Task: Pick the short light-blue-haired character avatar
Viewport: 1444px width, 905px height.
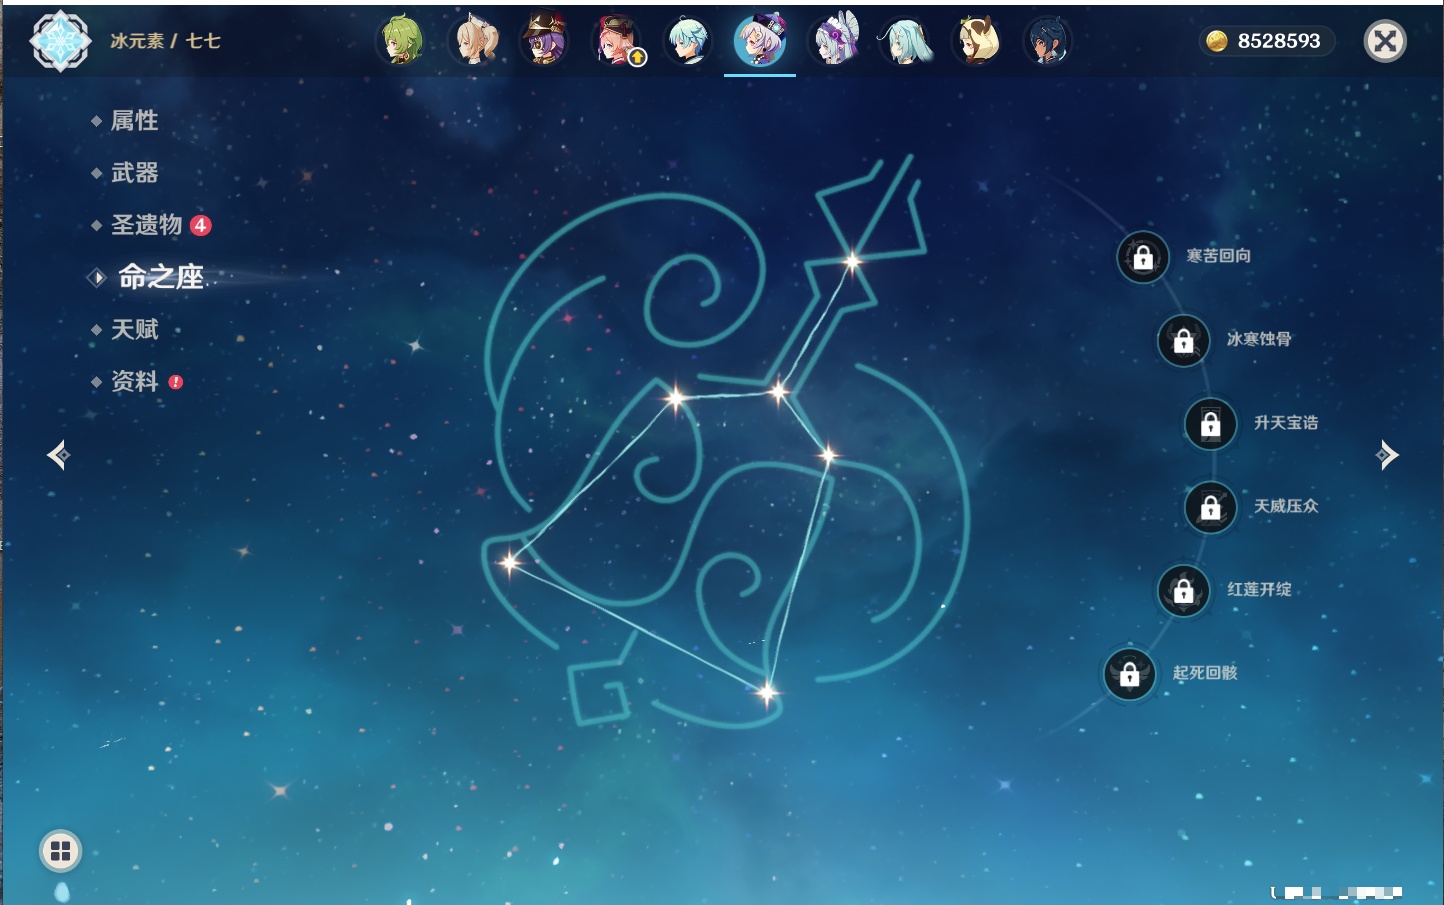Action: point(689,41)
